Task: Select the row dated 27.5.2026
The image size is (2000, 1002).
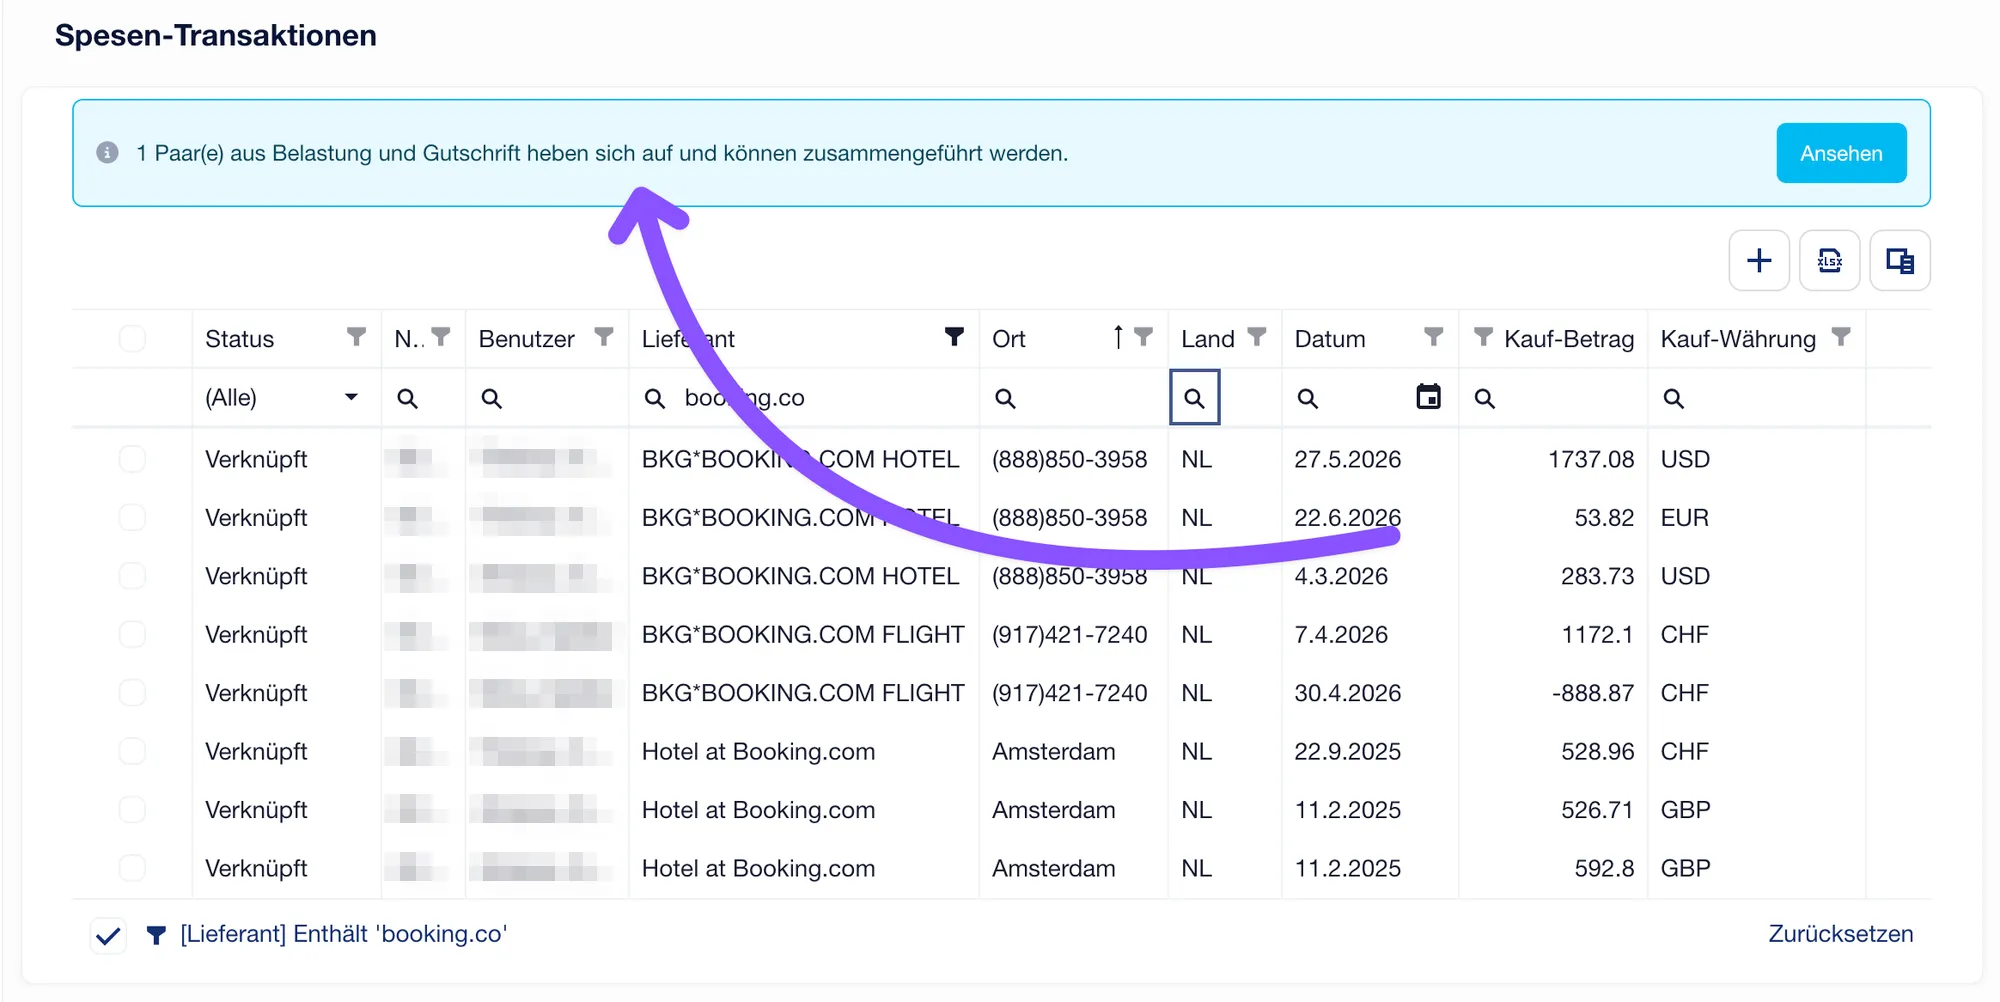Action: point(132,459)
